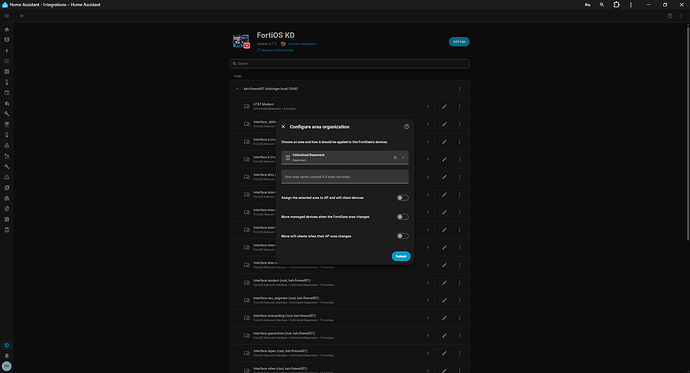
Task: Click the kah-firewall01 hub name
Action: (271, 89)
